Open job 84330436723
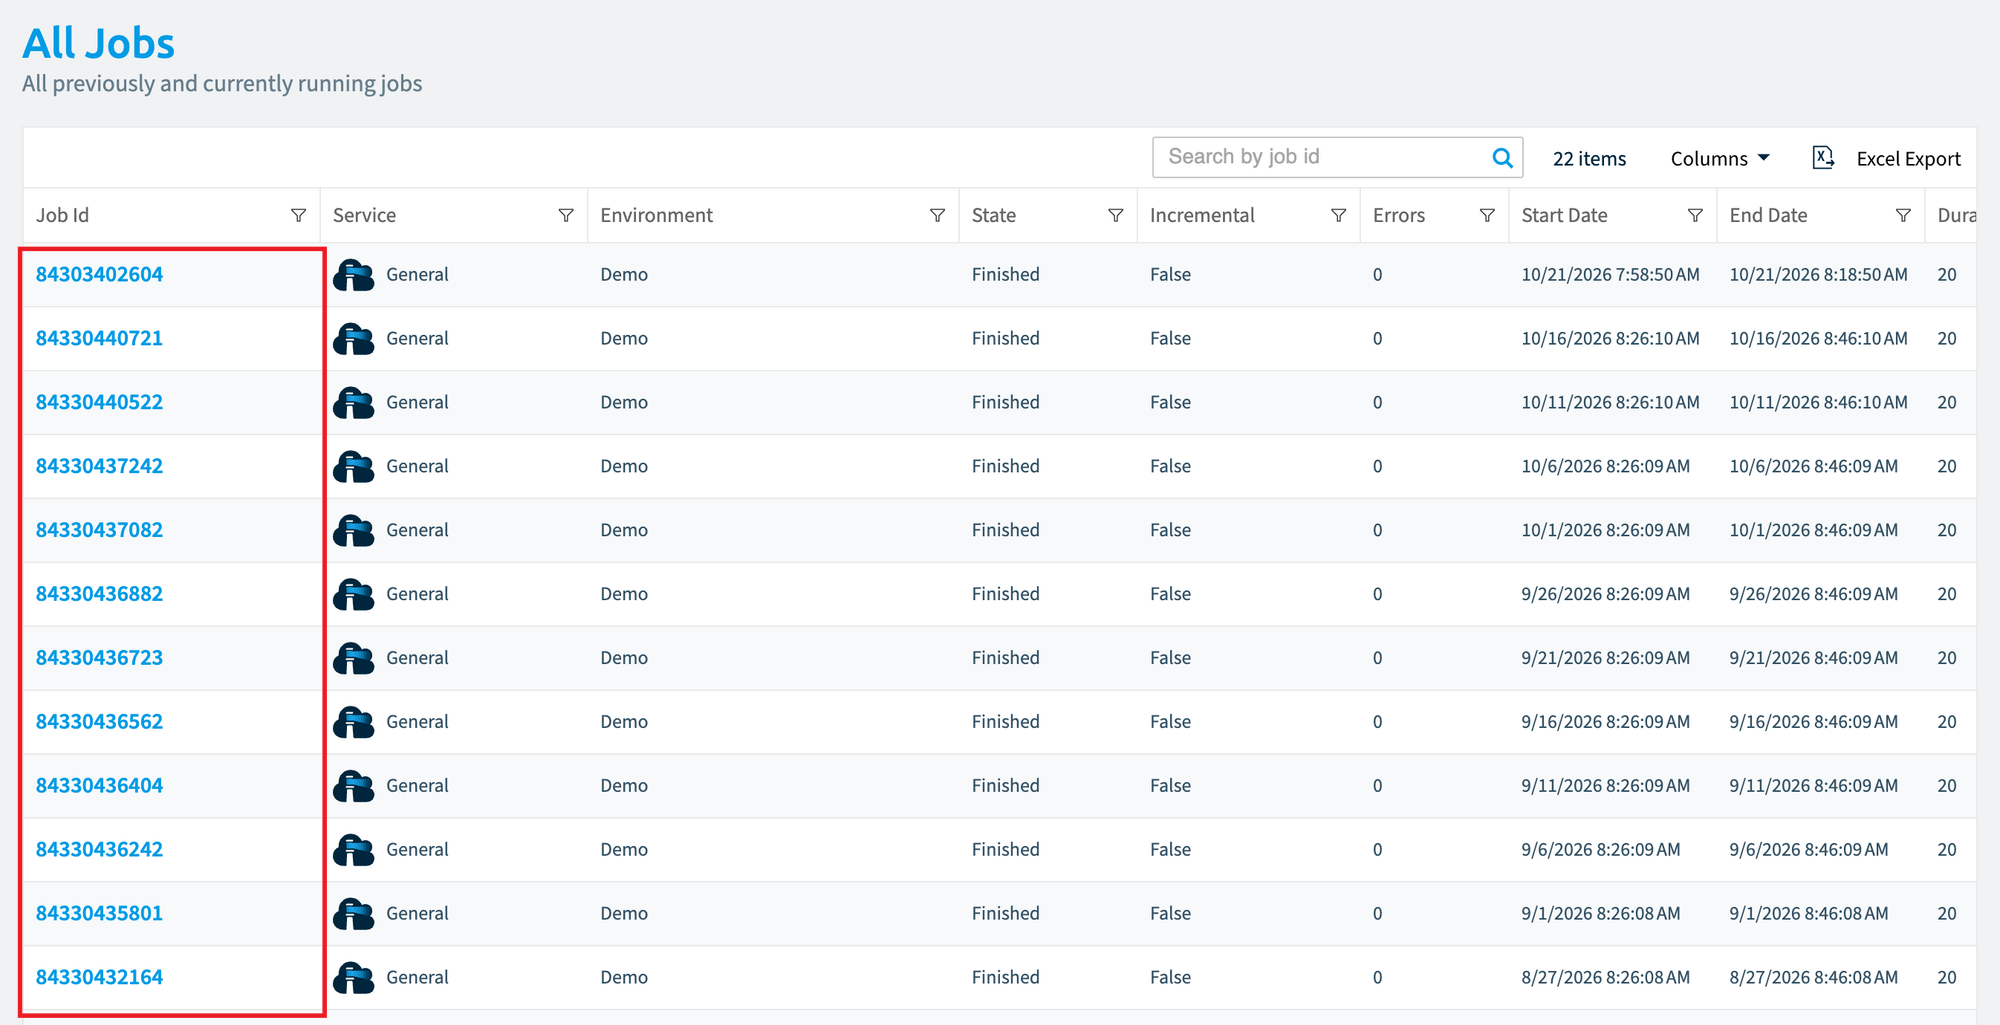Viewport: 2000px width, 1025px height. pyautogui.click(x=99, y=658)
